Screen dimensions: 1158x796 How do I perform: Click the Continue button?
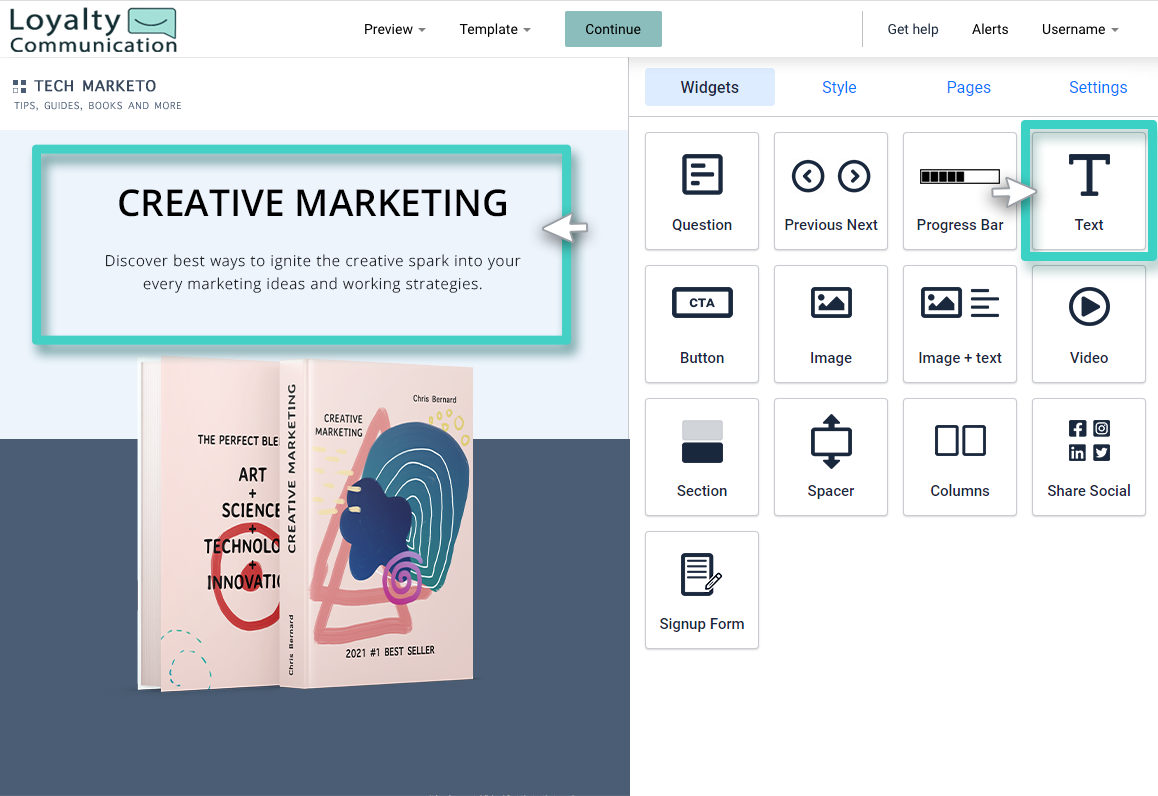pyautogui.click(x=613, y=29)
